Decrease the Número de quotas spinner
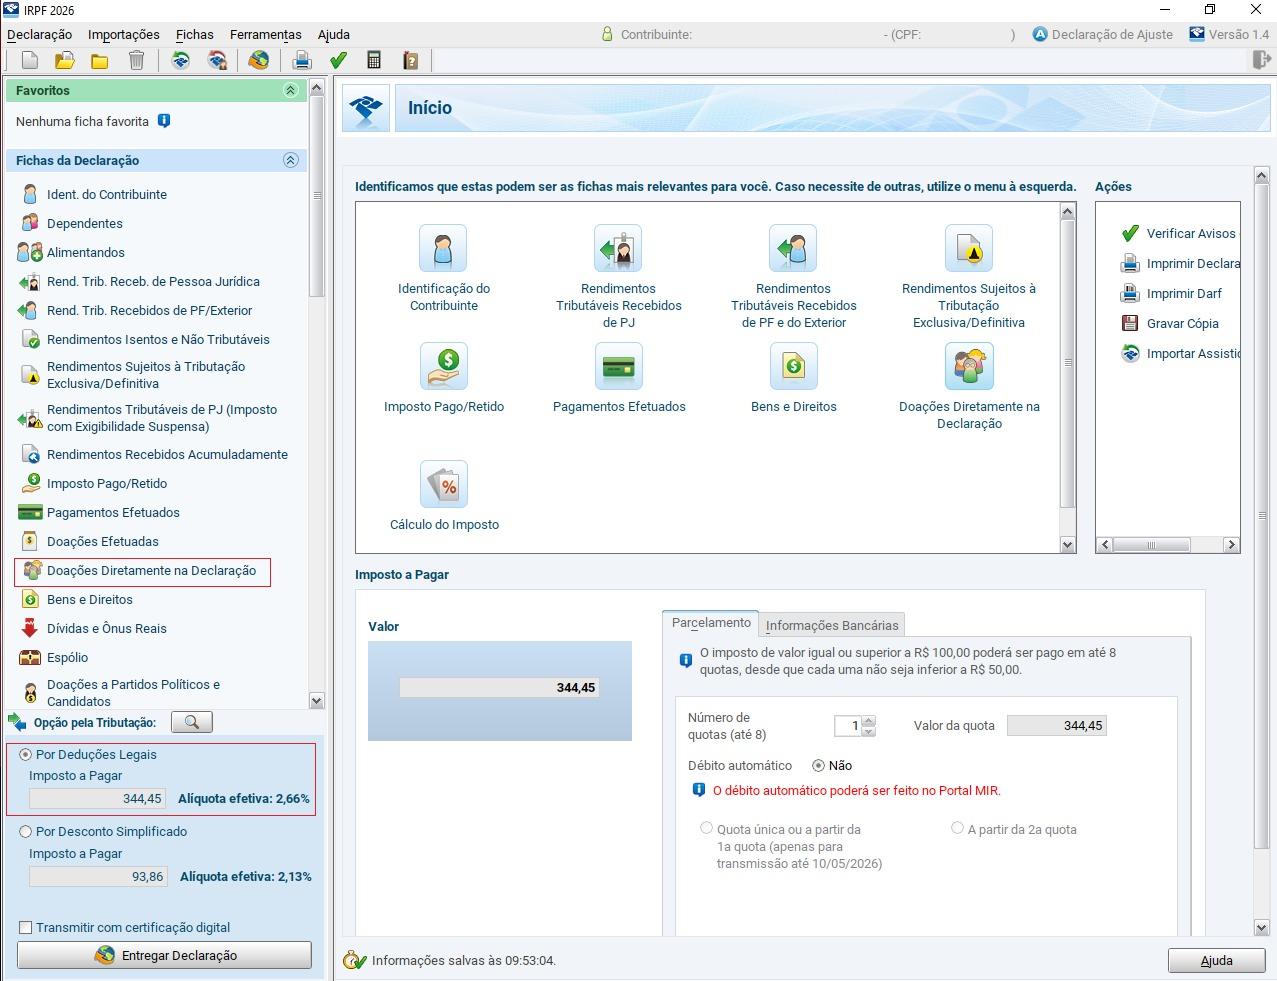This screenshot has width=1277, height=981. (x=868, y=731)
